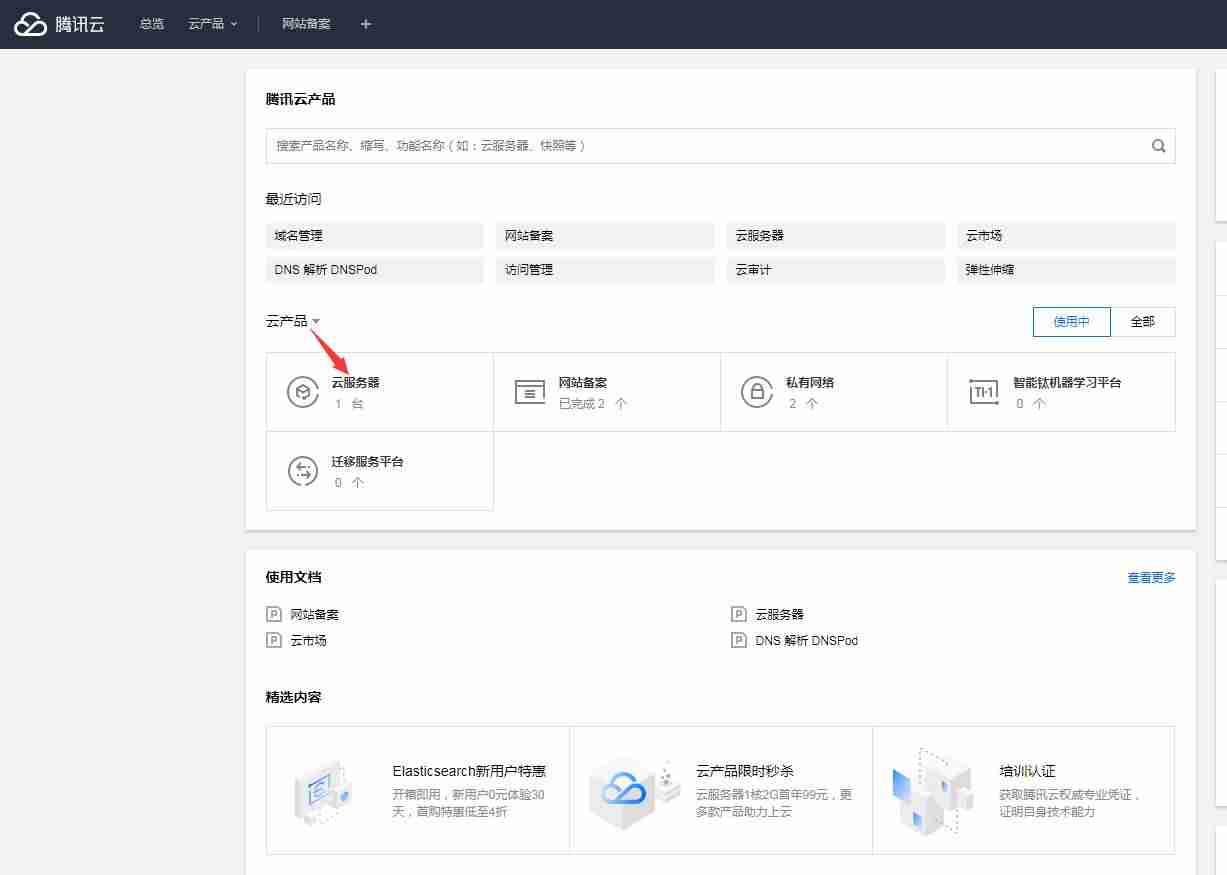Click the Tencent Cloud logo

pos(59,24)
